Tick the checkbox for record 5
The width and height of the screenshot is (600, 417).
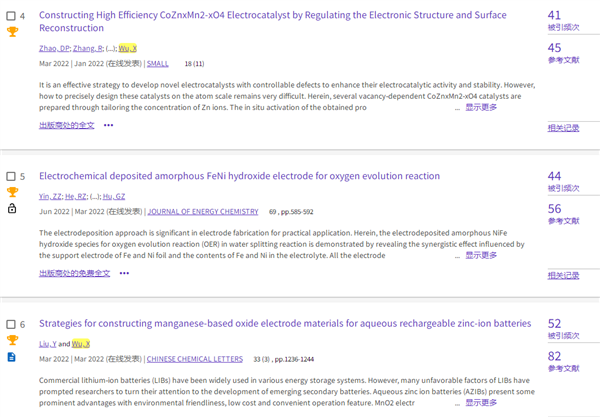point(10,176)
